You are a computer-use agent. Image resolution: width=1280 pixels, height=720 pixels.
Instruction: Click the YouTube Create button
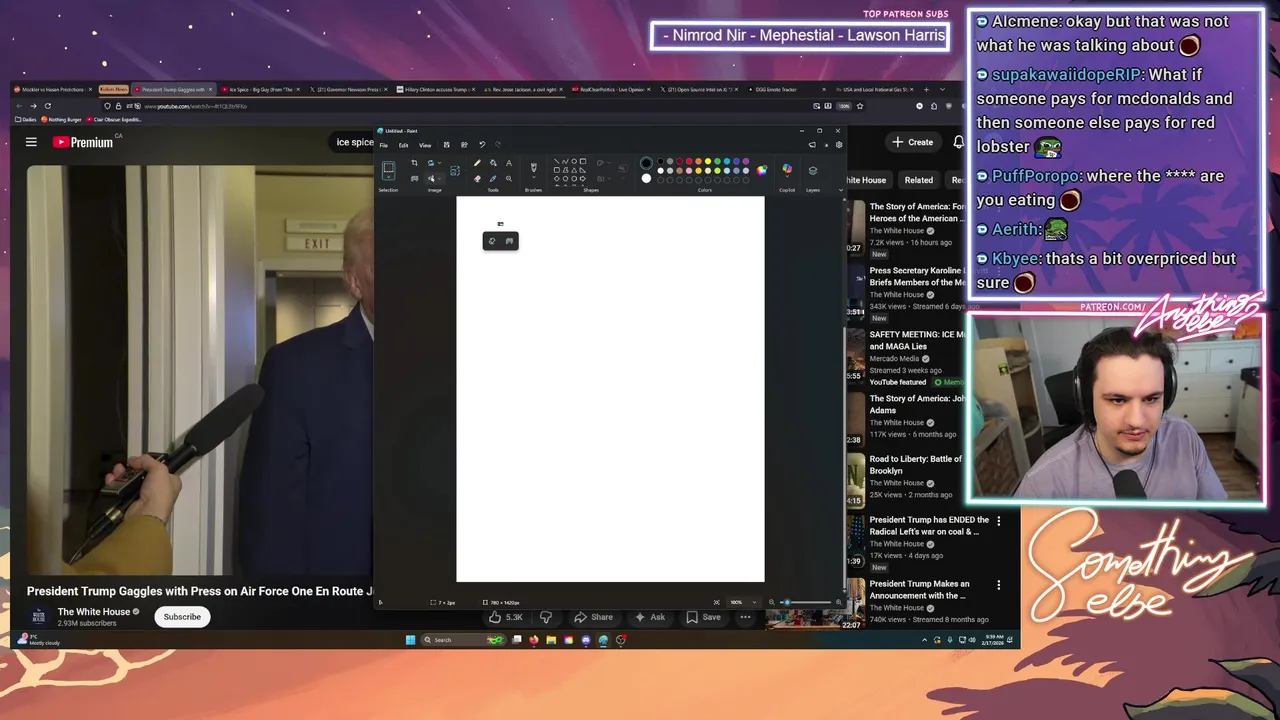[x=913, y=142]
